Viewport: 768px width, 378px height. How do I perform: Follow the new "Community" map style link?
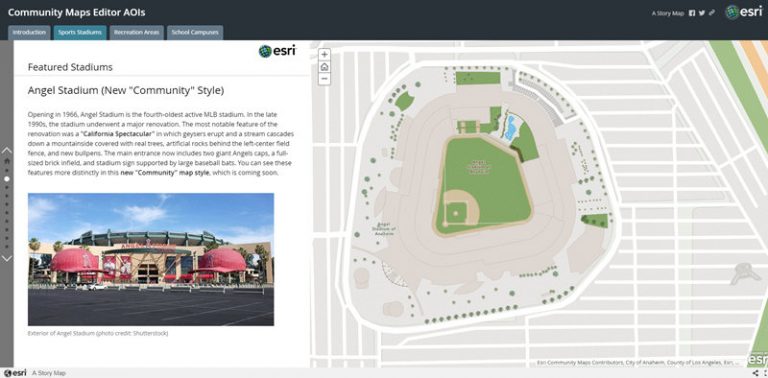click(x=165, y=173)
